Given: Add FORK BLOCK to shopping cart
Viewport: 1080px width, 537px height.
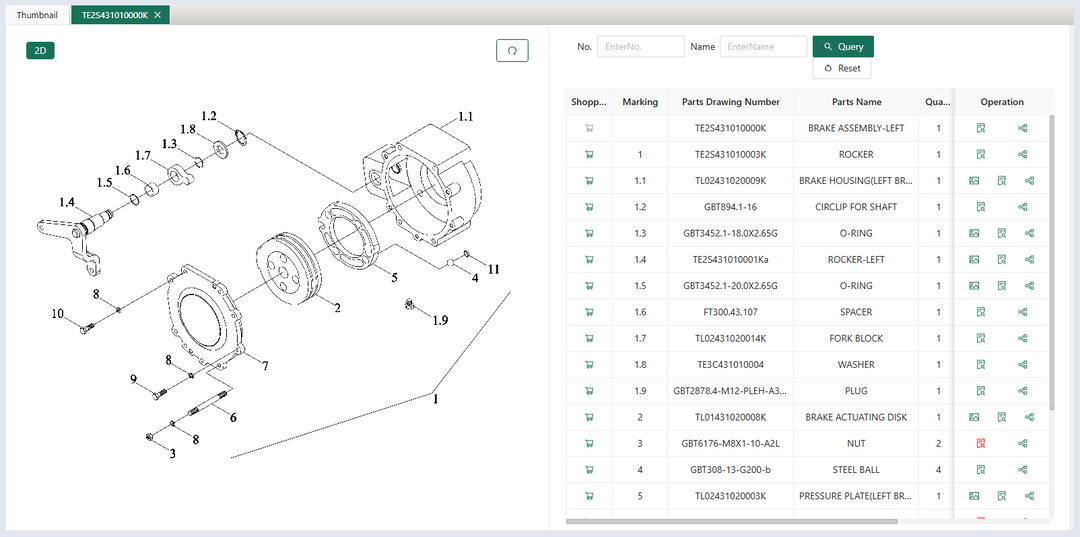Looking at the screenshot, I should click(588, 338).
